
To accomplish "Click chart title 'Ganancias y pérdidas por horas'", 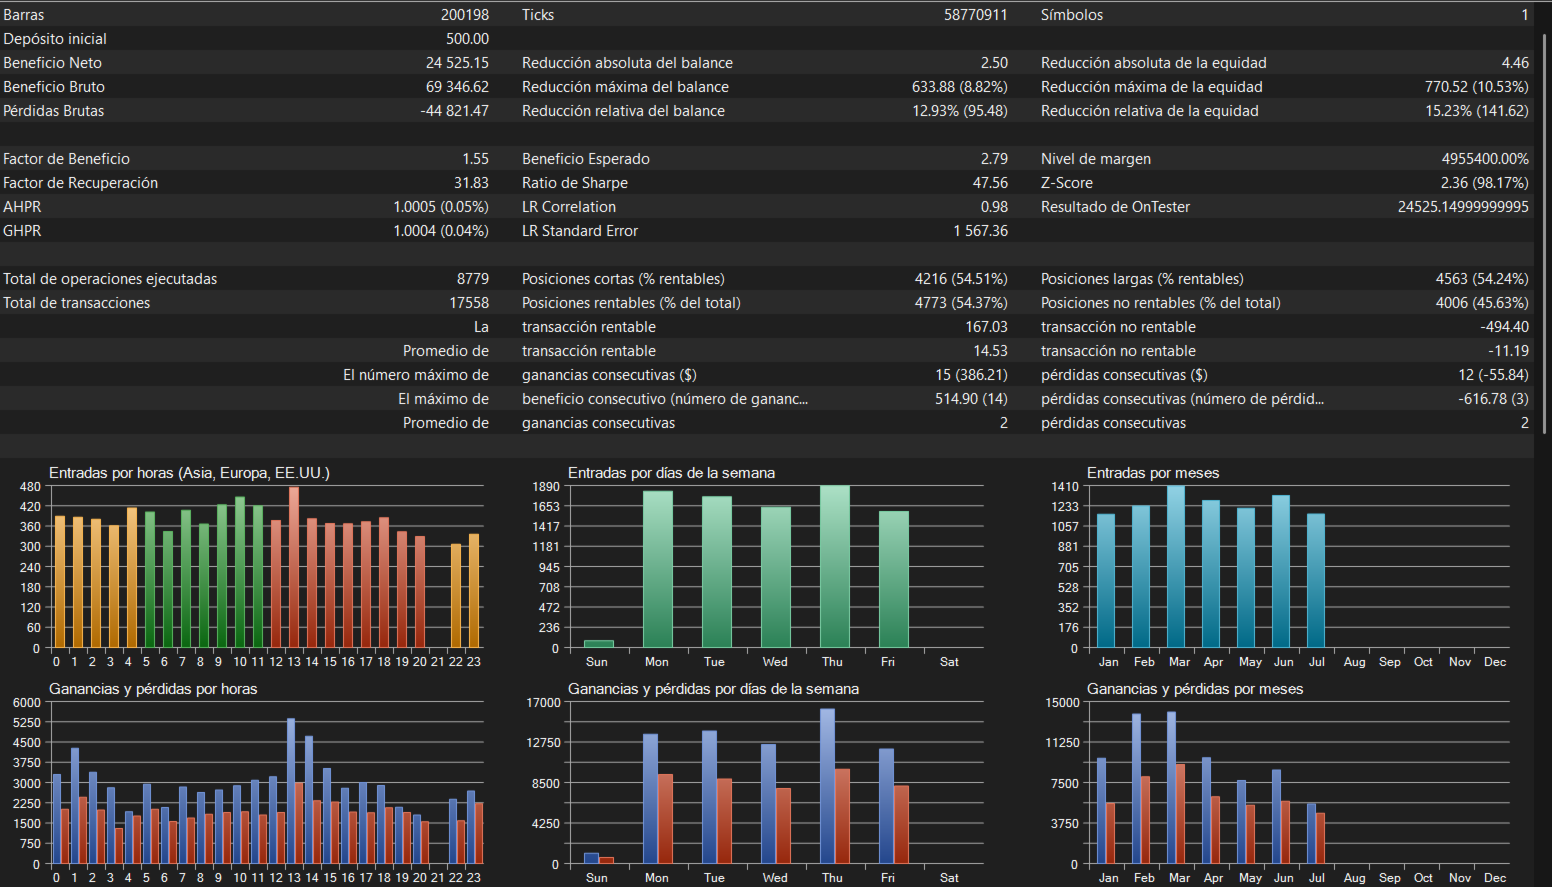I will click(153, 689).
